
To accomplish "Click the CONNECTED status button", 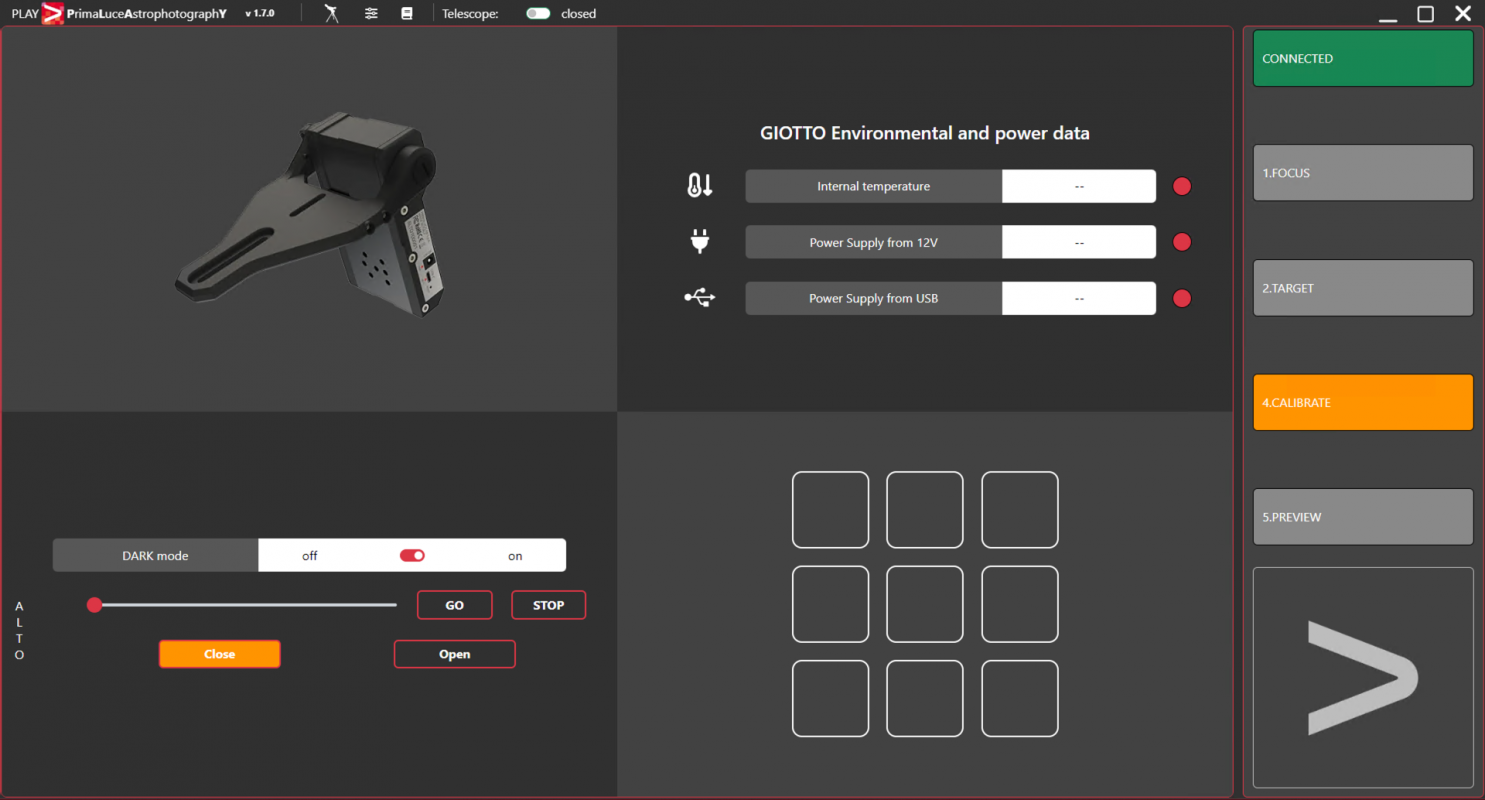I will click(1363, 58).
